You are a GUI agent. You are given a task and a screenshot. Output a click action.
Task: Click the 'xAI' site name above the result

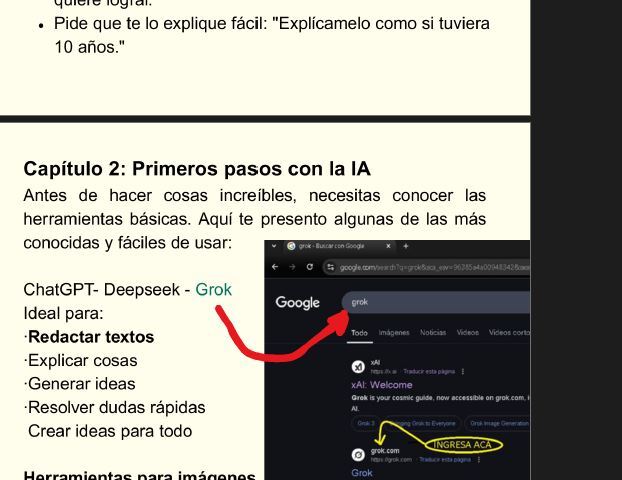[x=375, y=362]
